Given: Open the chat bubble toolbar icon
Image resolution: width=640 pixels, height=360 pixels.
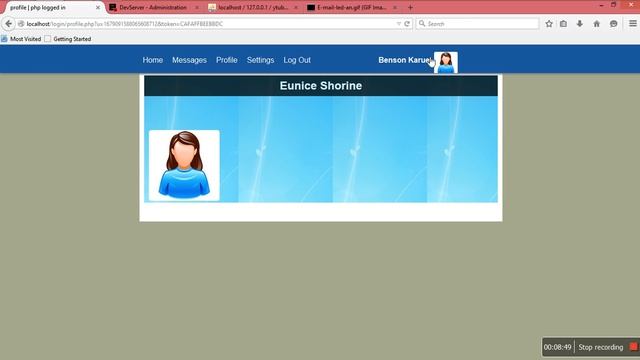Looking at the screenshot, I should pyautogui.click(x=613, y=24).
